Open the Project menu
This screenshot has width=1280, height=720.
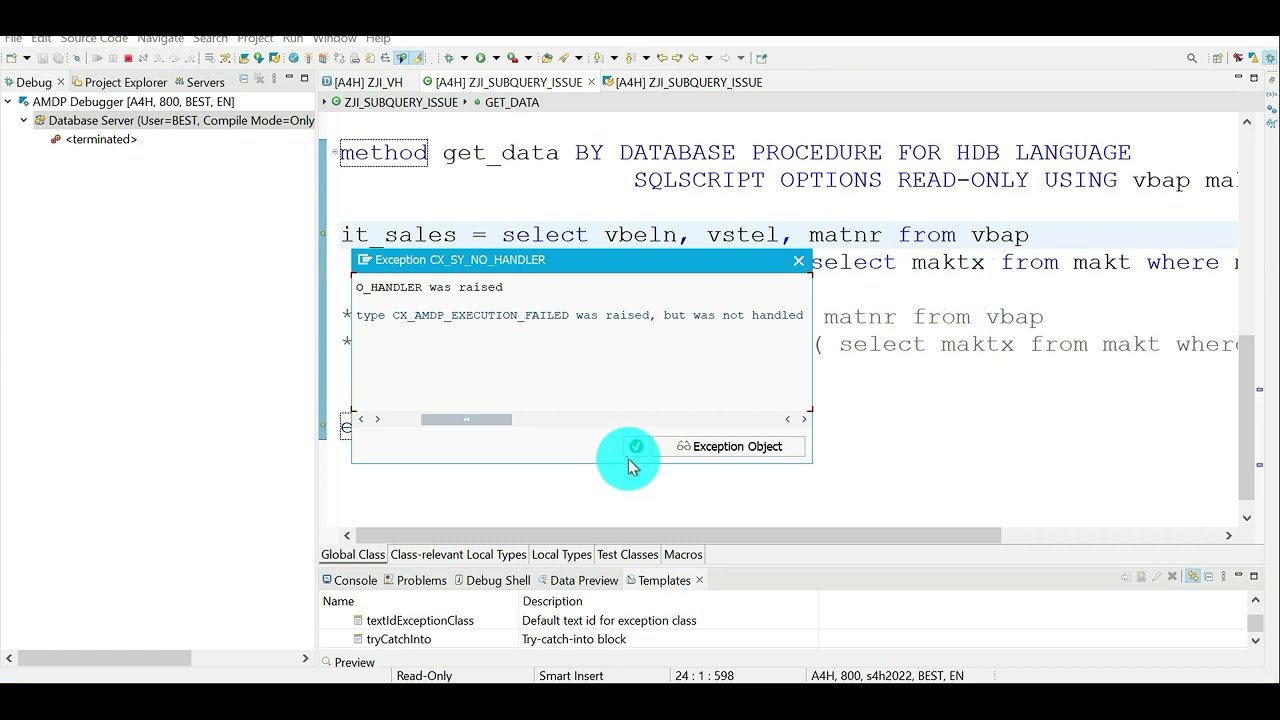coord(255,39)
